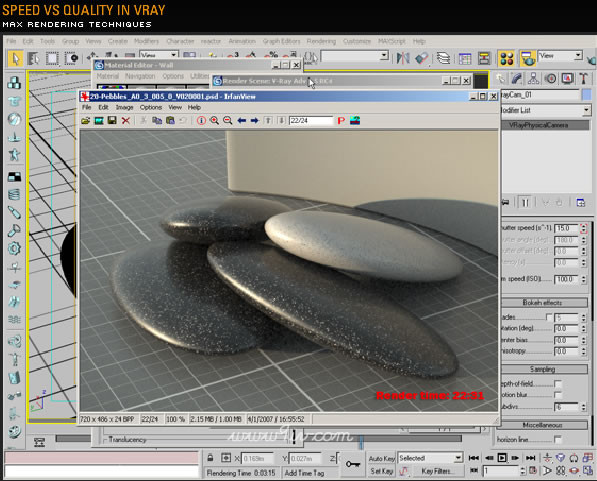Open the IrfanView File menu

pyautogui.click(x=86, y=107)
